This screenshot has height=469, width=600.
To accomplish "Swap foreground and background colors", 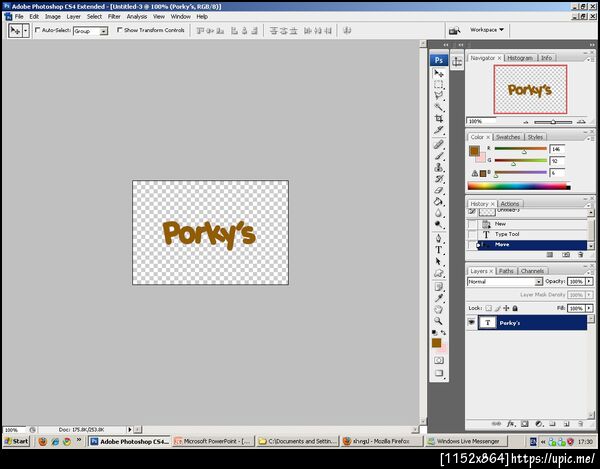I will [443, 332].
